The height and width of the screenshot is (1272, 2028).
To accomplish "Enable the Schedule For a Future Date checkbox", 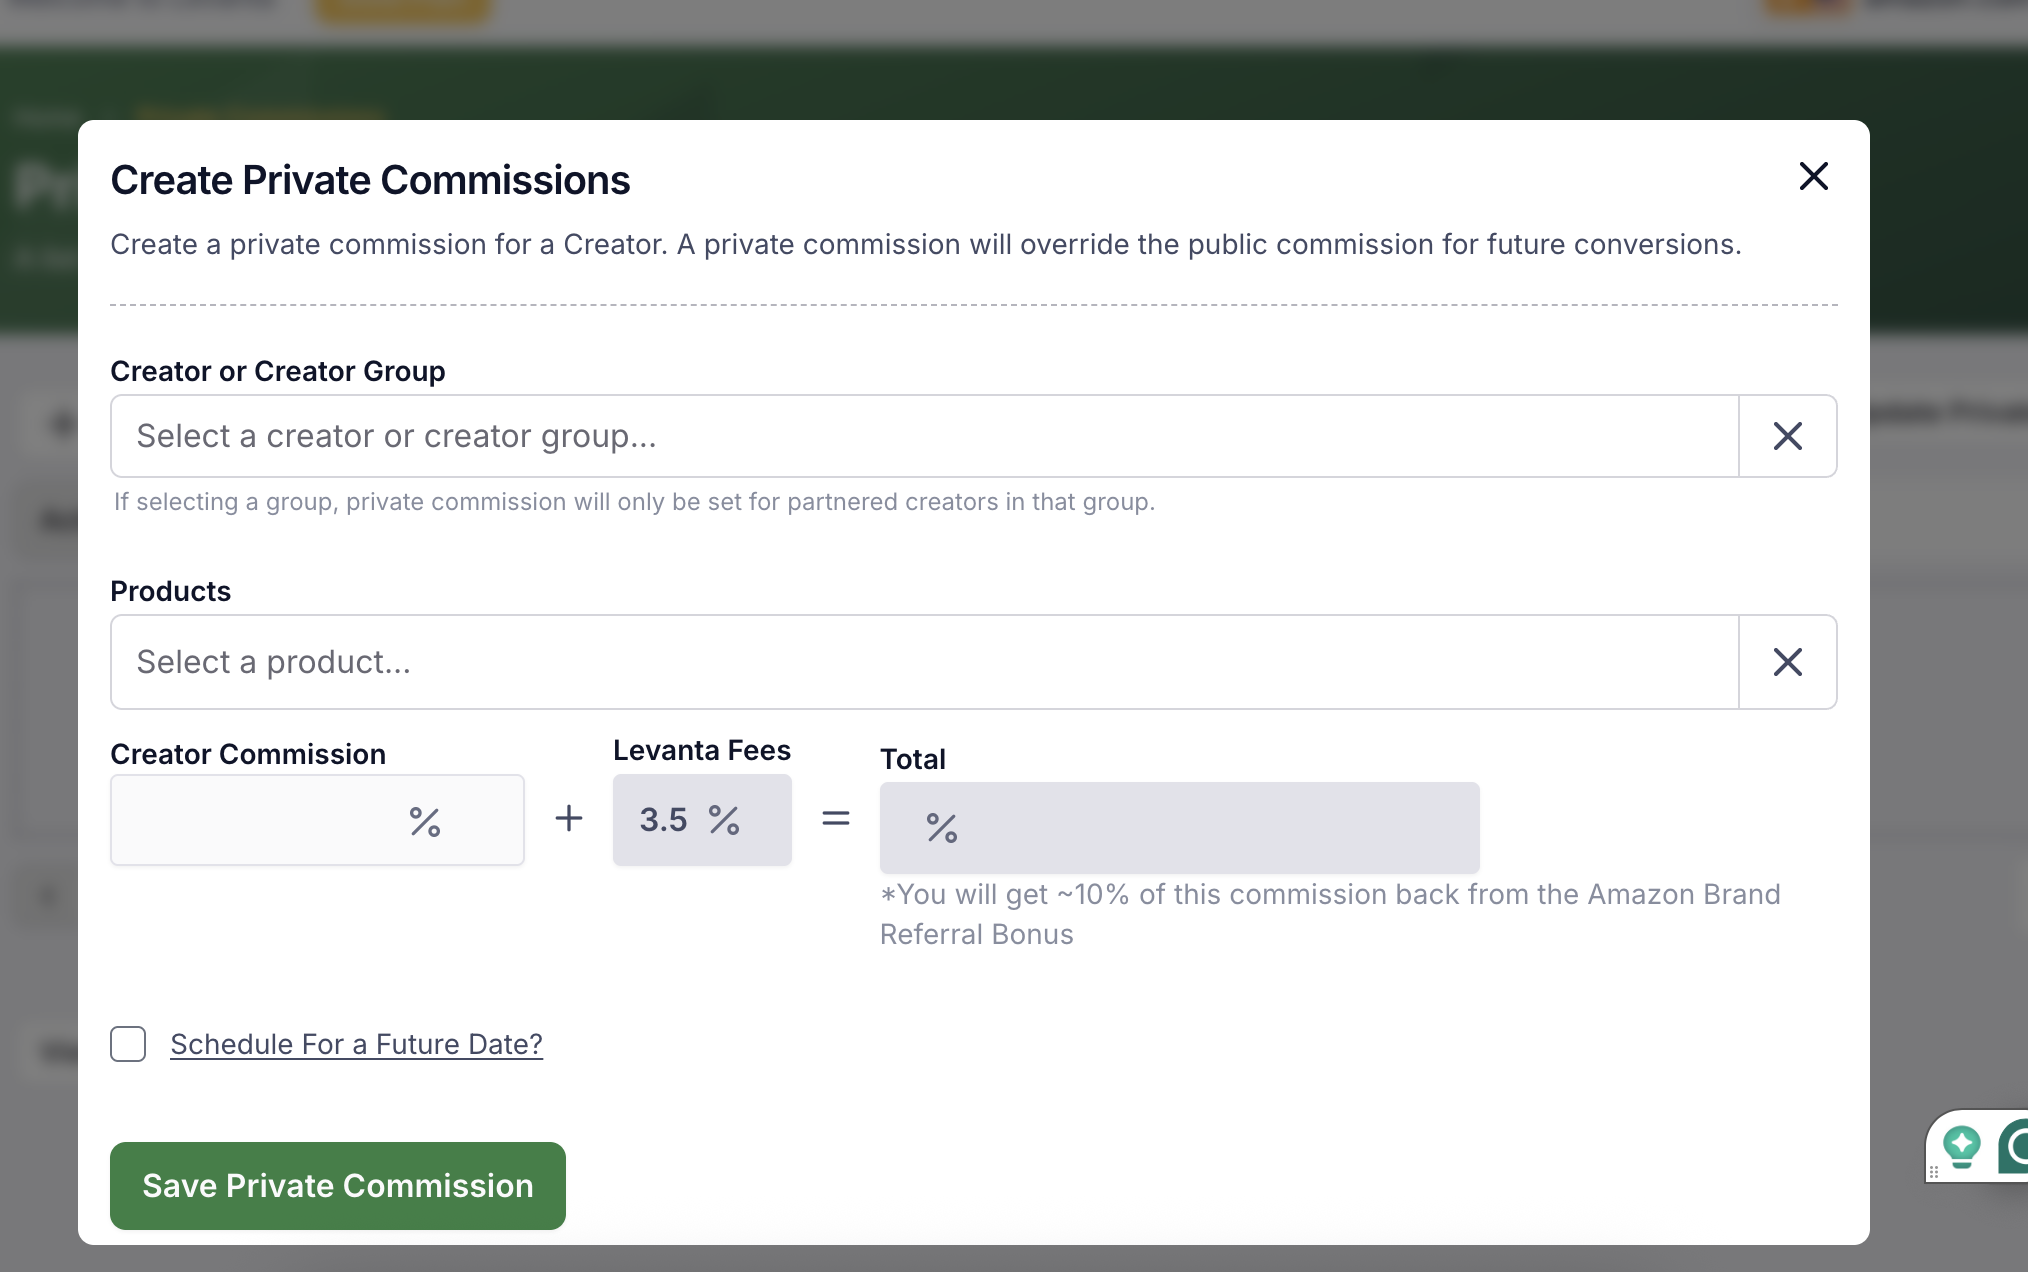I will (128, 1044).
